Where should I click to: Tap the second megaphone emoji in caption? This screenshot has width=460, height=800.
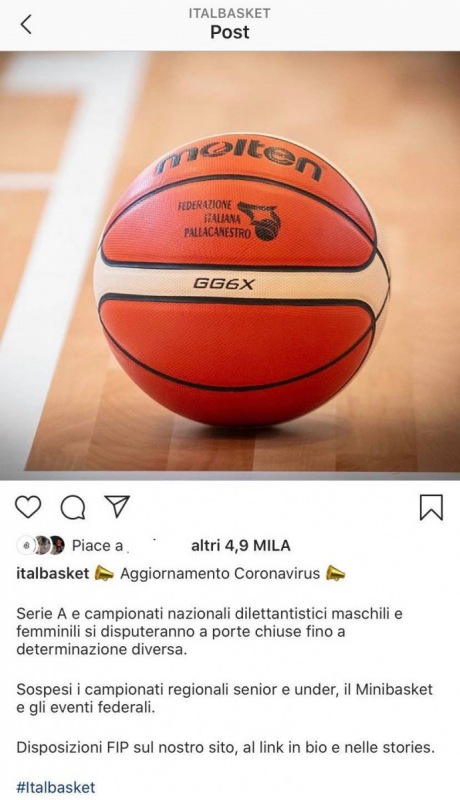[335, 573]
